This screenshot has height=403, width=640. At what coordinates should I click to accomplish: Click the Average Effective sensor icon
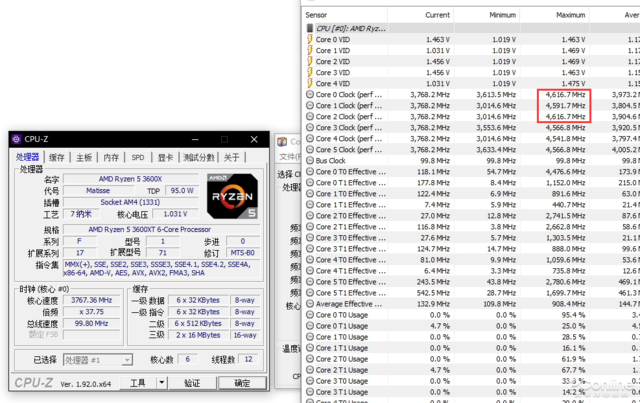(x=310, y=304)
